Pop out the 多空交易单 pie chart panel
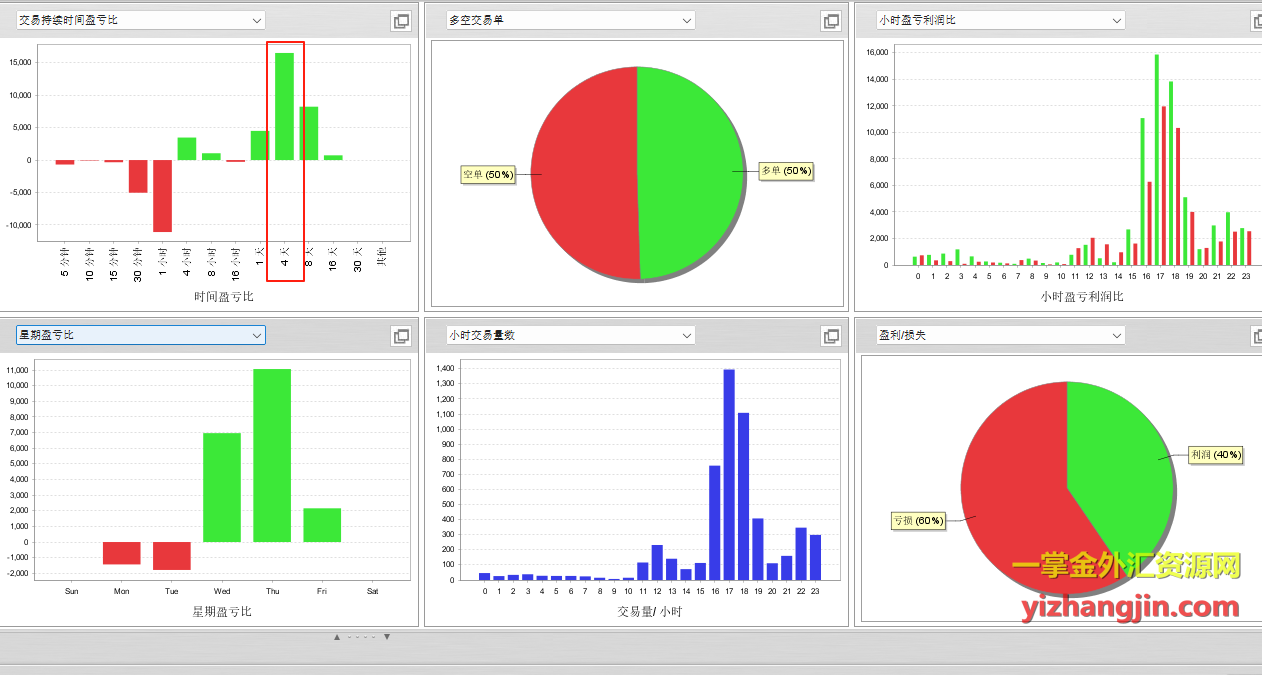This screenshot has height=675, width=1262. [830, 21]
